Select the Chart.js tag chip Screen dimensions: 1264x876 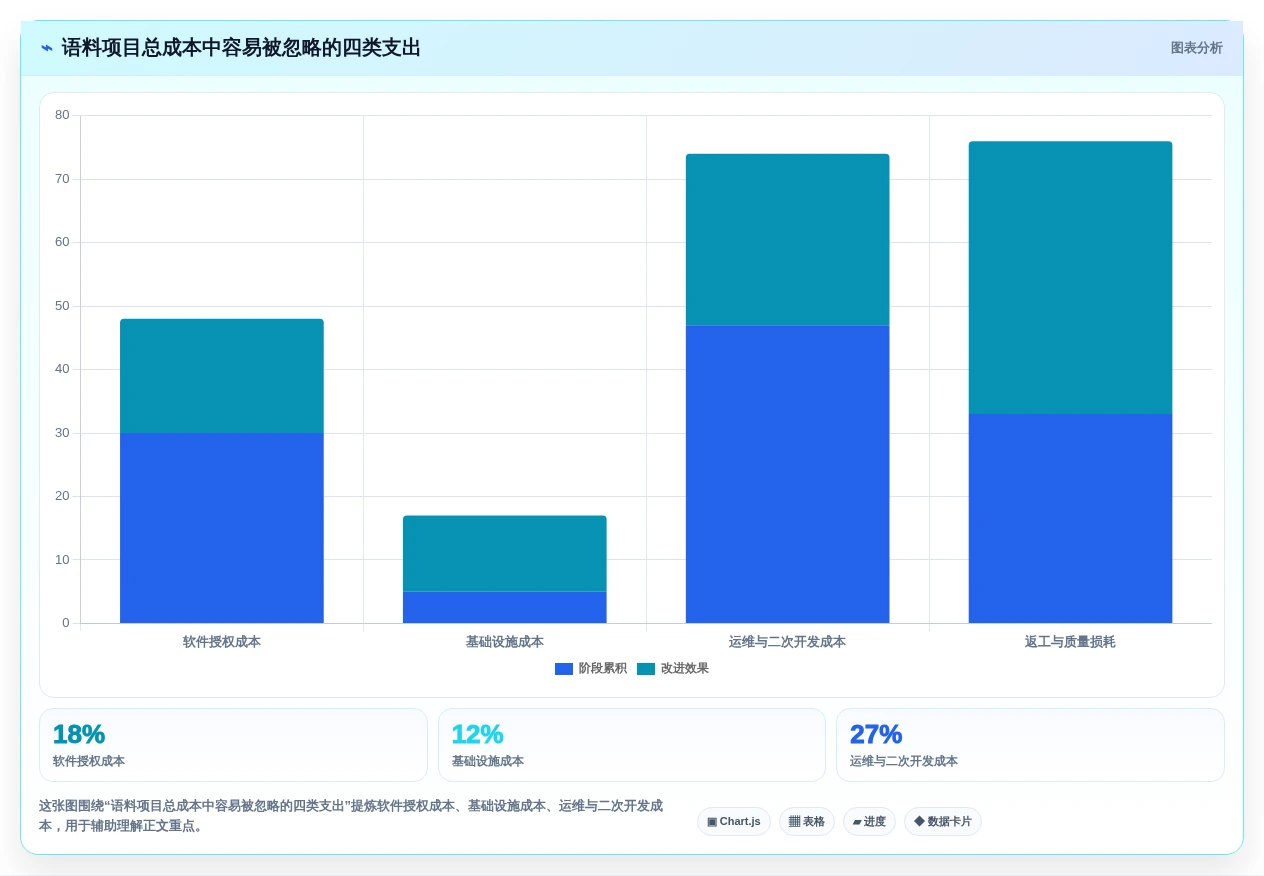(x=734, y=822)
